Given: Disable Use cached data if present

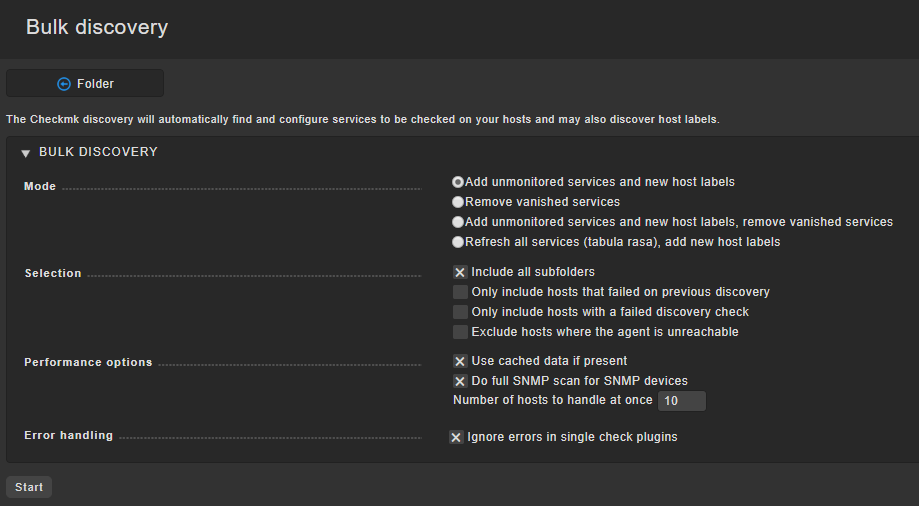Looking at the screenshot, I should [x=460, y=361].
